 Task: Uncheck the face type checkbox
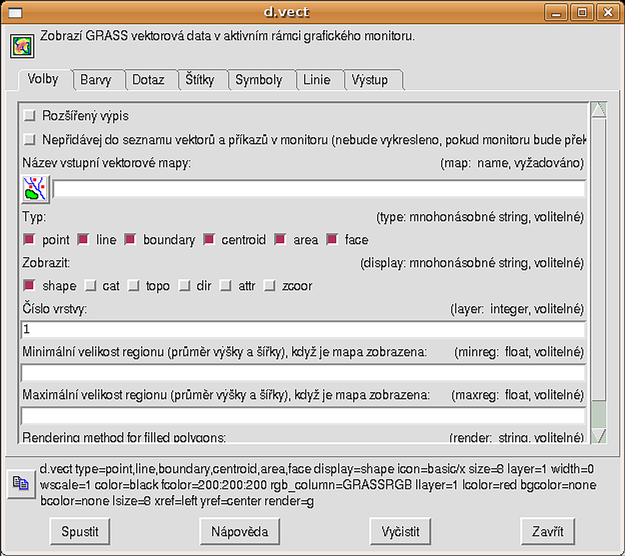tap(332, 240)
